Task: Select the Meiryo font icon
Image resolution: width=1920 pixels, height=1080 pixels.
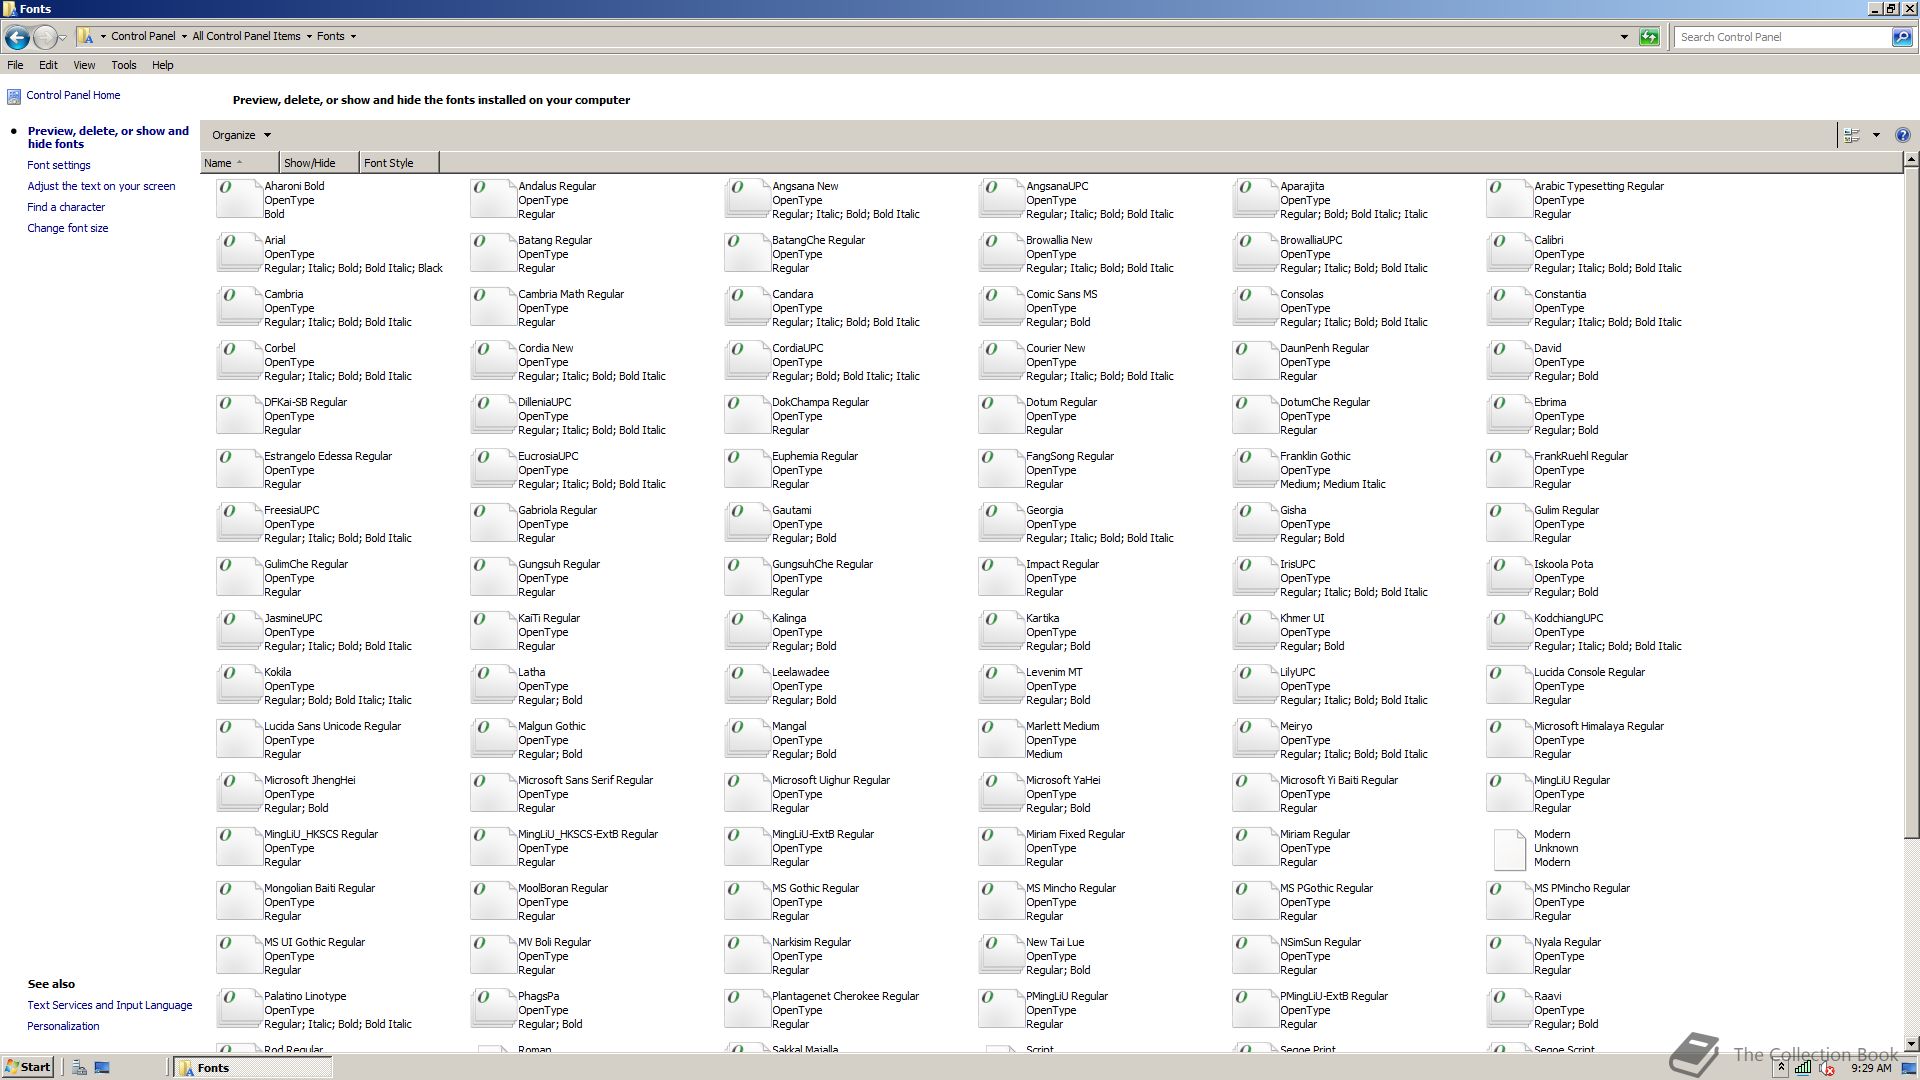Action: pos(1254,739)
